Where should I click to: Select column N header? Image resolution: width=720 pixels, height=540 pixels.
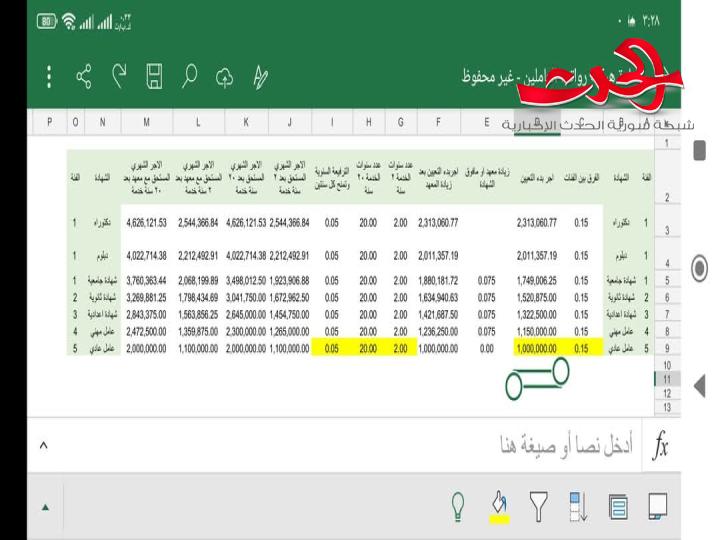(x=102, y=122)
